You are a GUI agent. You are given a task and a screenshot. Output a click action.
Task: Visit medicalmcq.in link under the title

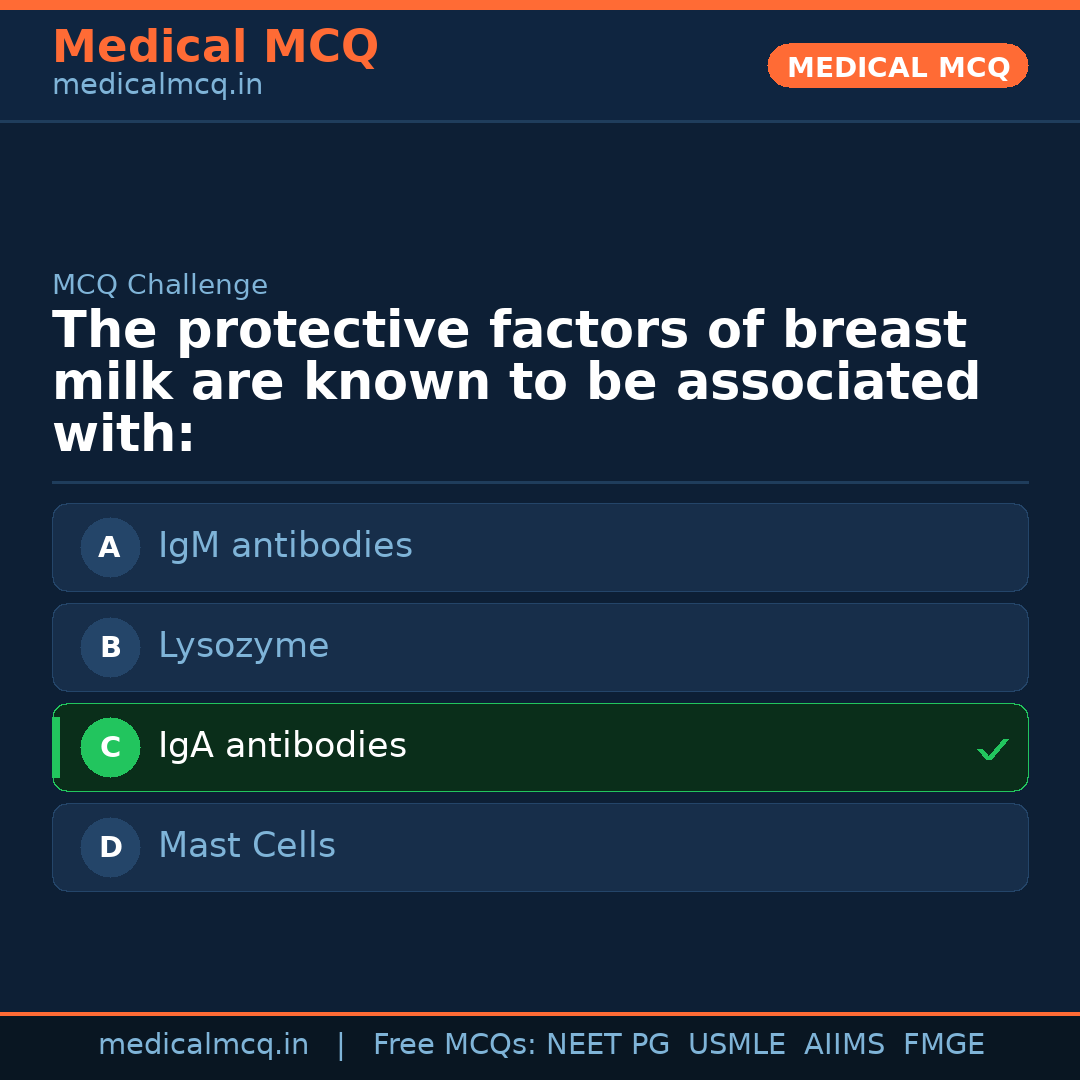tap(157, 85)
